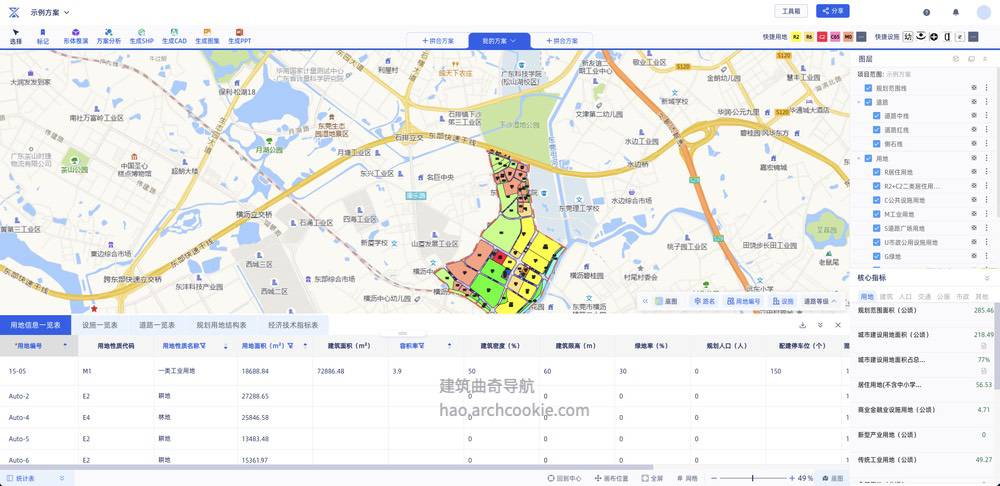Uncheck the 侧石线 layer checkbox
The height and width of the screenshot is (486, 1000).
[x=876, y=144]
